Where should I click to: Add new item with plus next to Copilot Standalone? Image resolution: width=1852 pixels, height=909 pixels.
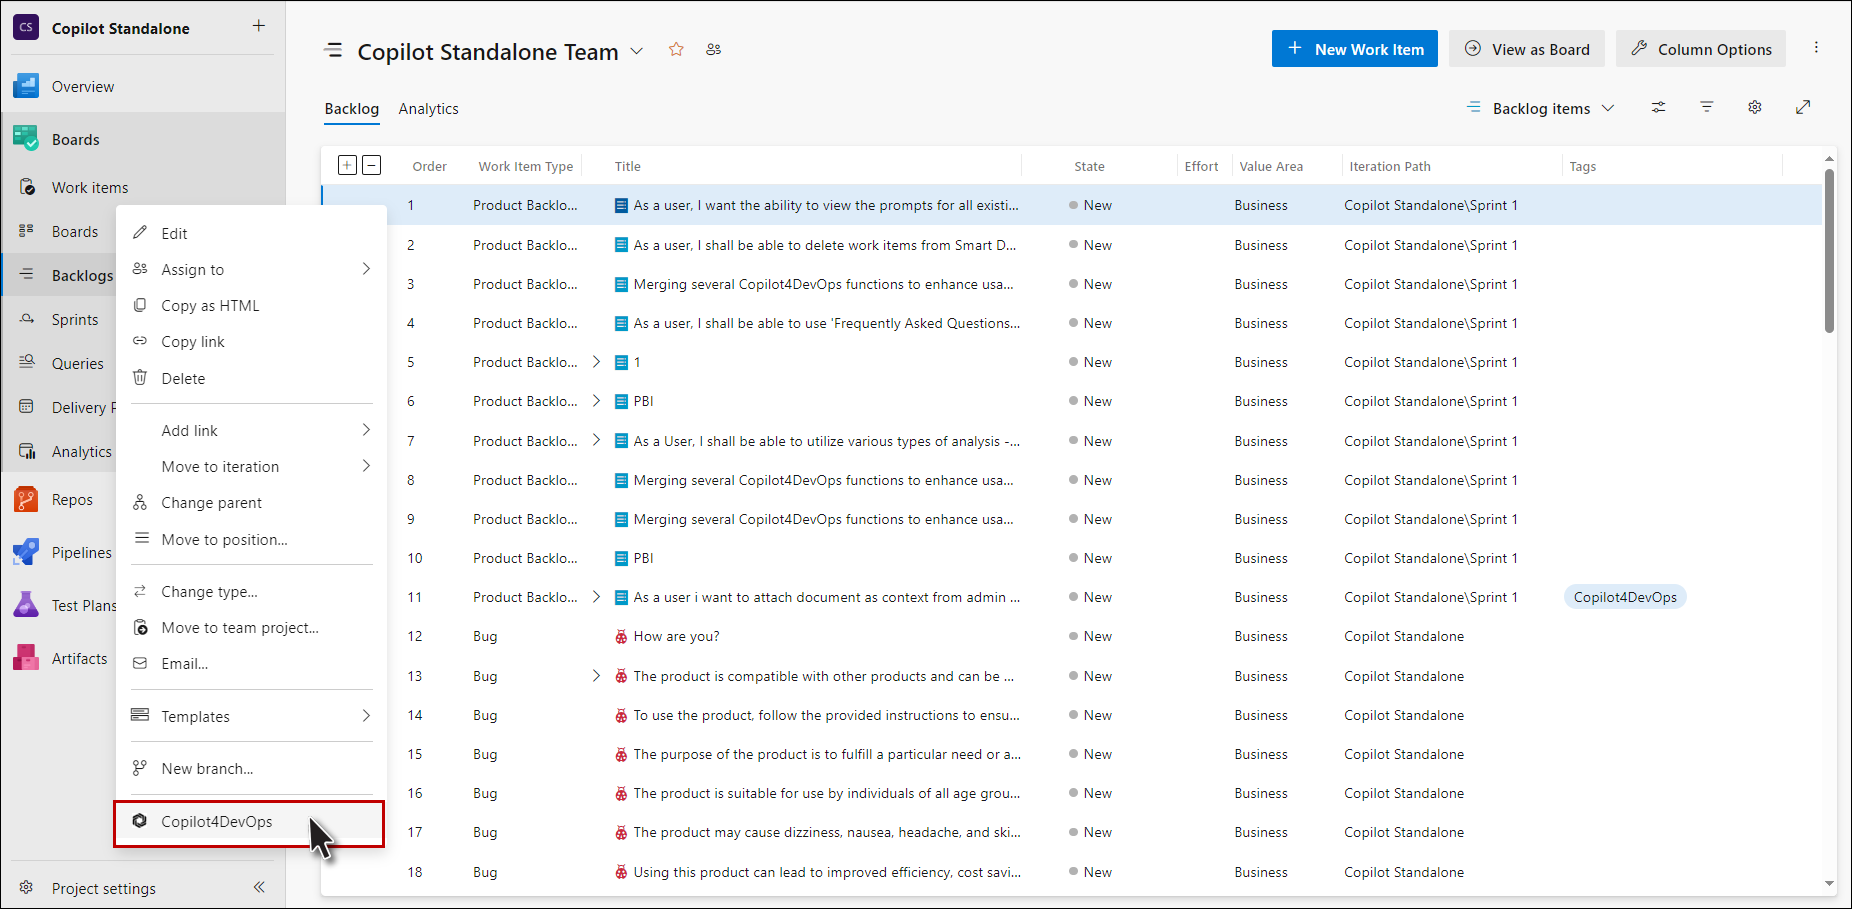tap(259, 26)
